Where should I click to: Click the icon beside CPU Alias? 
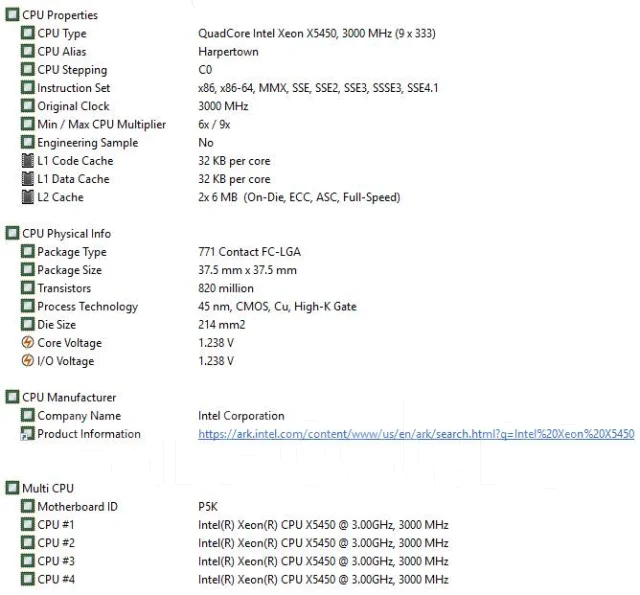(27, 51)
